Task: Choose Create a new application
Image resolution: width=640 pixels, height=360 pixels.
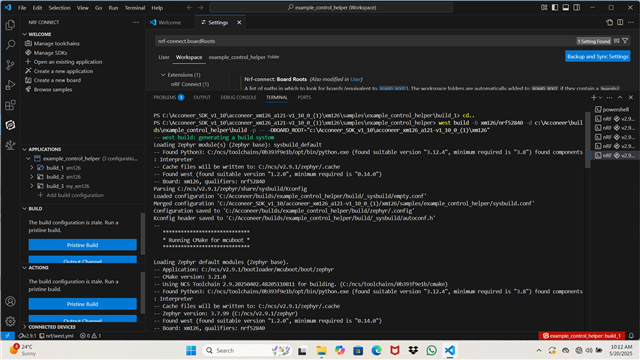Action: tap(63, 71)
